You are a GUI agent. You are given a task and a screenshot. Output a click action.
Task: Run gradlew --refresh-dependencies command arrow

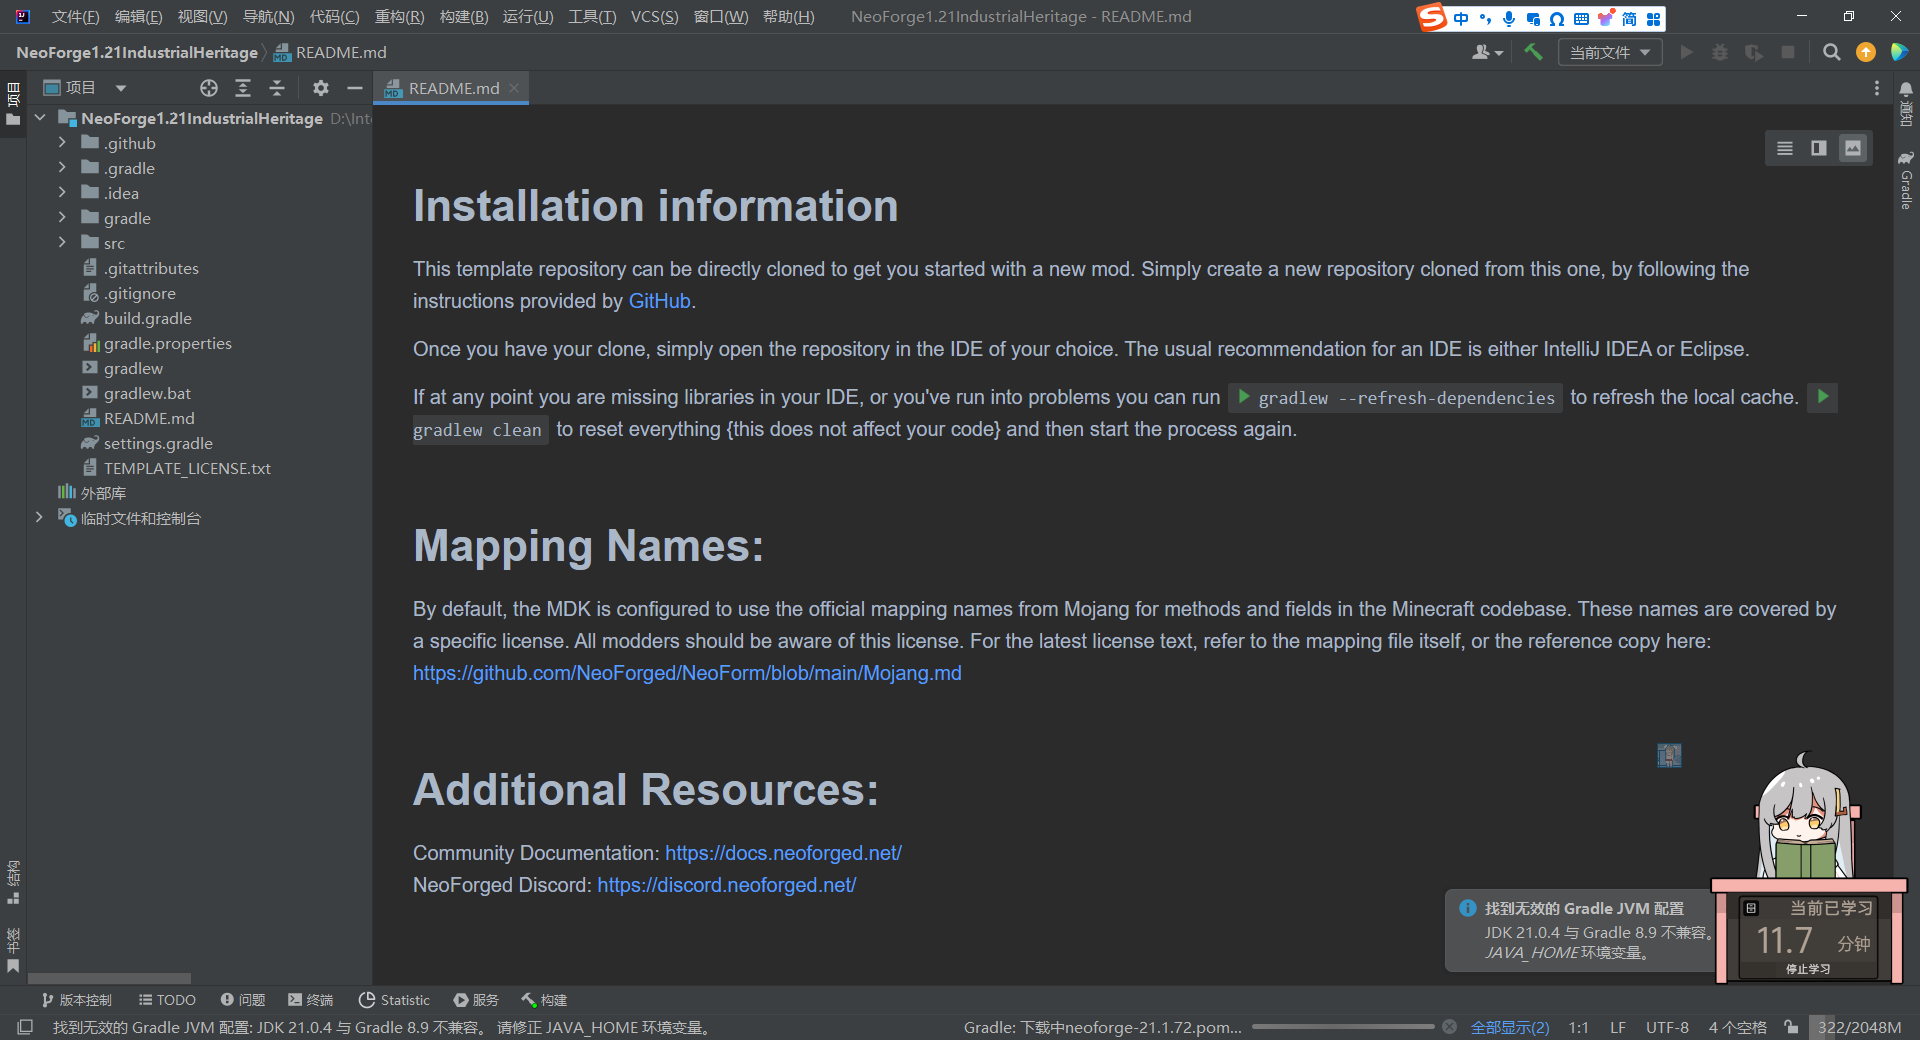point(1243,397)
